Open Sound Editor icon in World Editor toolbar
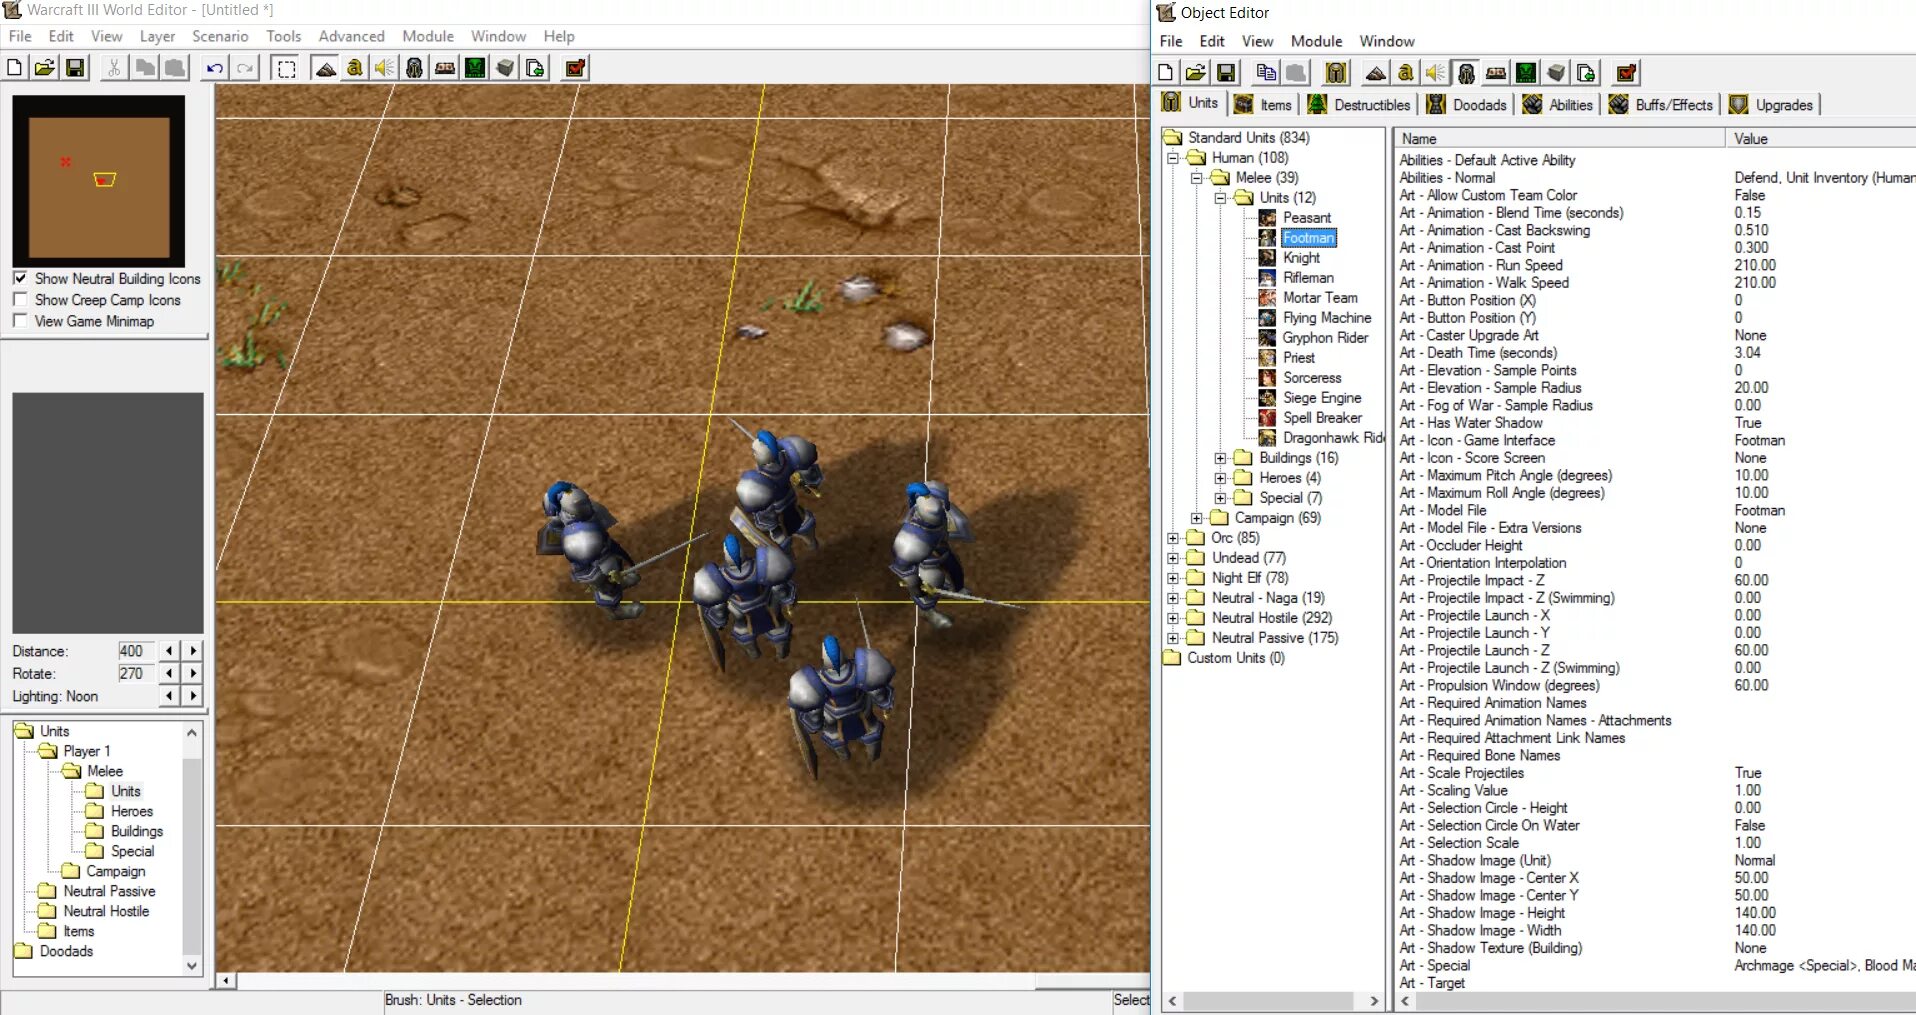This screenshot has height=1015, width=1916. click(x=385, y=68)
